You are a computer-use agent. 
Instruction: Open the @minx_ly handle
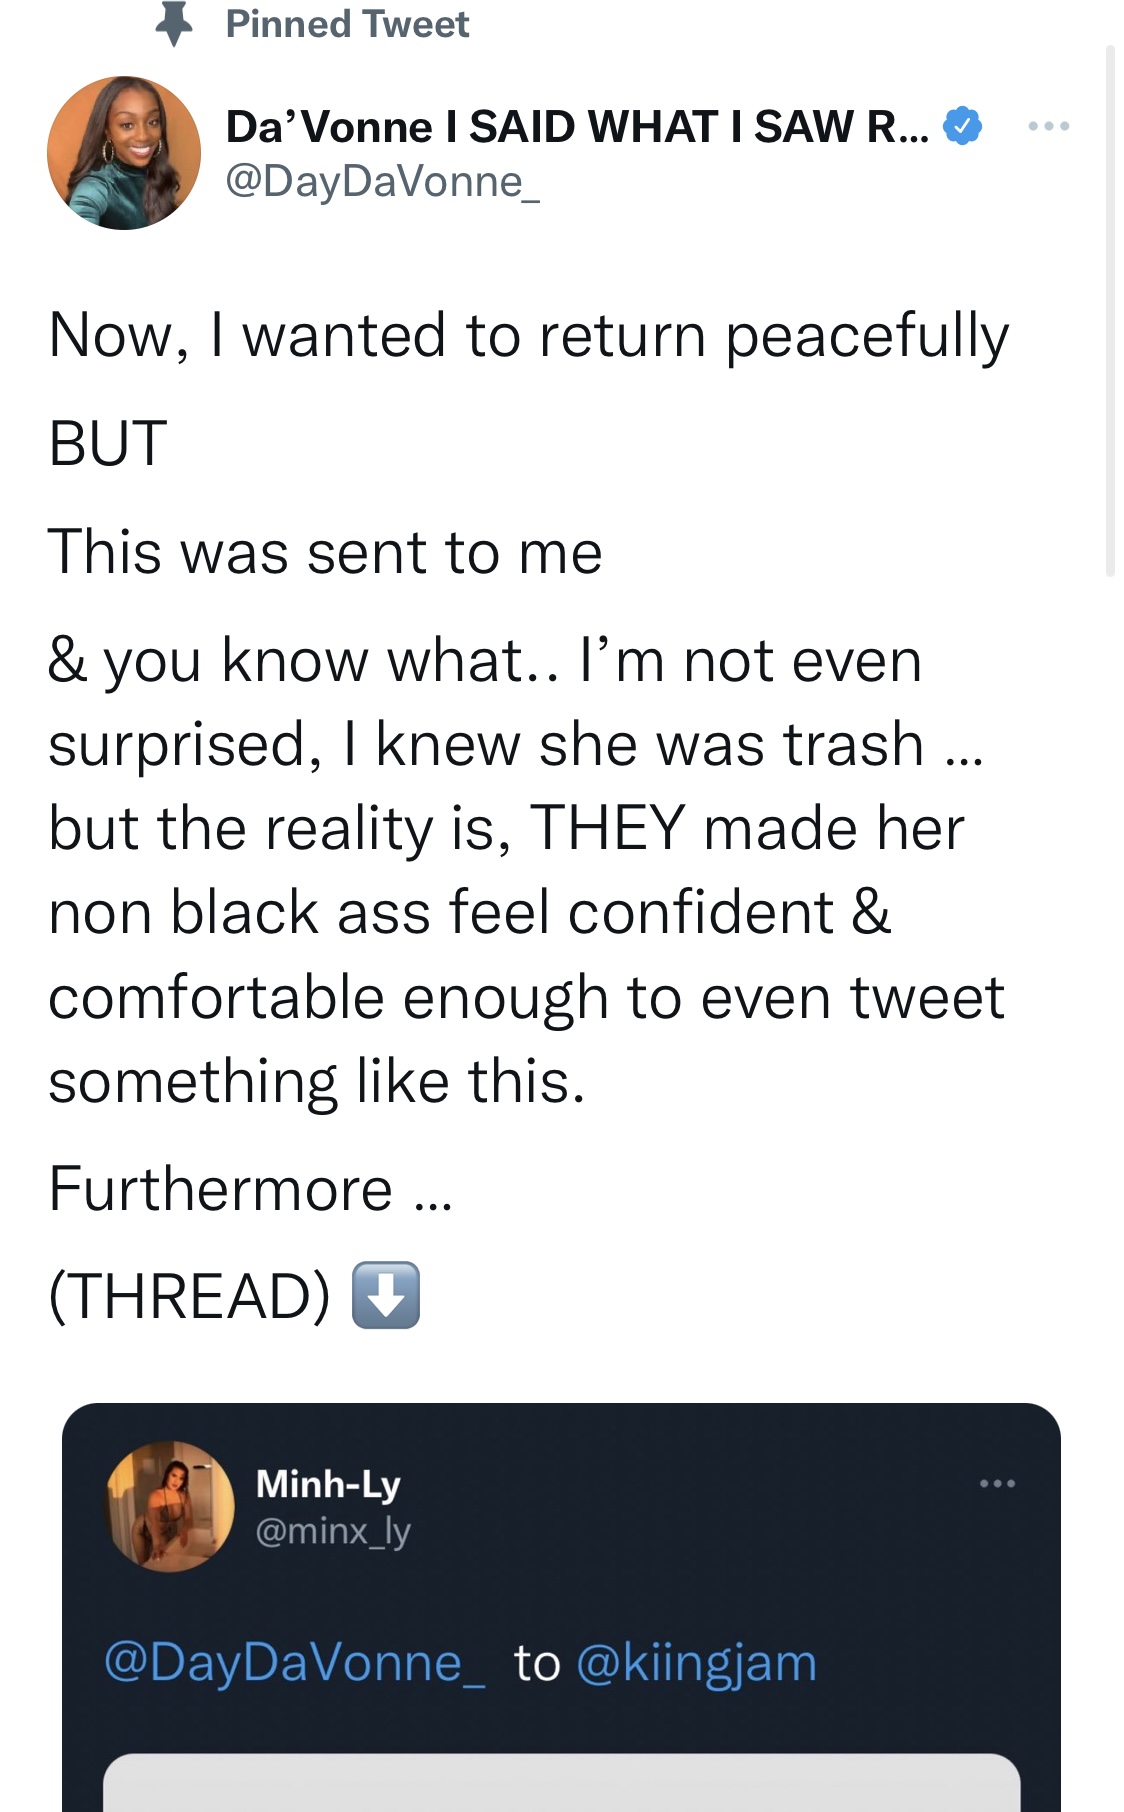click(x=333, y=1531)
